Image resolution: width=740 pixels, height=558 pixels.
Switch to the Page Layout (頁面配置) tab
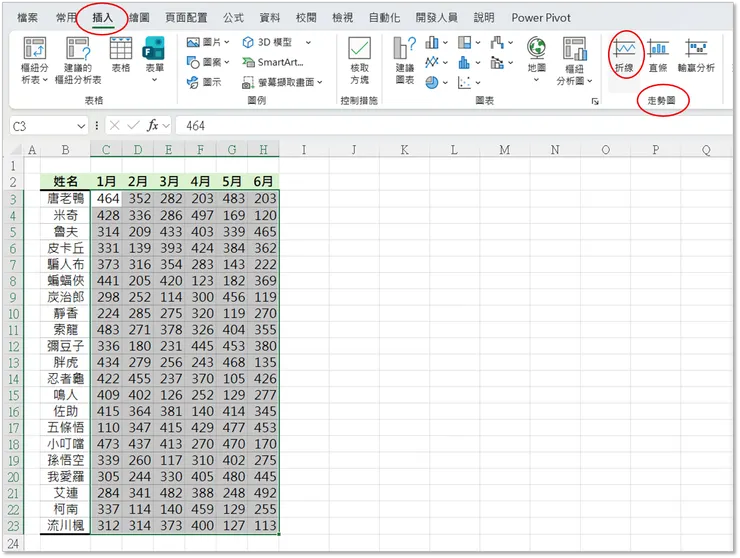(x=186, y=18)
